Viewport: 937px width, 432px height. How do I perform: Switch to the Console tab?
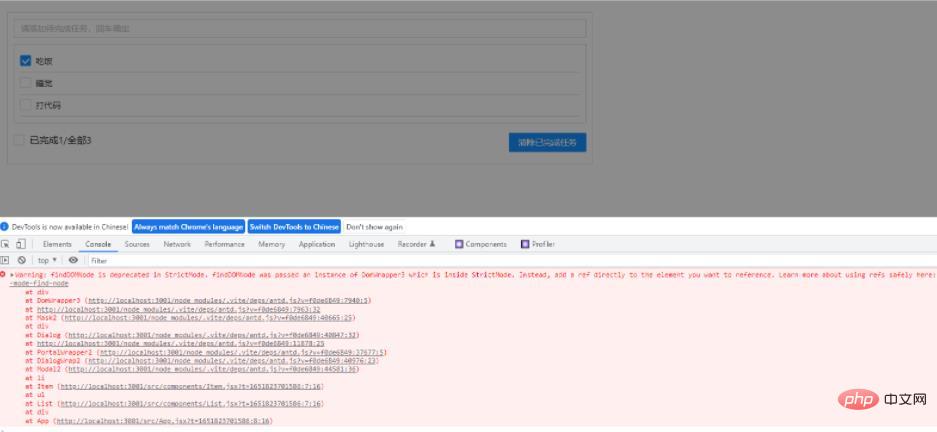pyautogui.click(x=98, y=244)
